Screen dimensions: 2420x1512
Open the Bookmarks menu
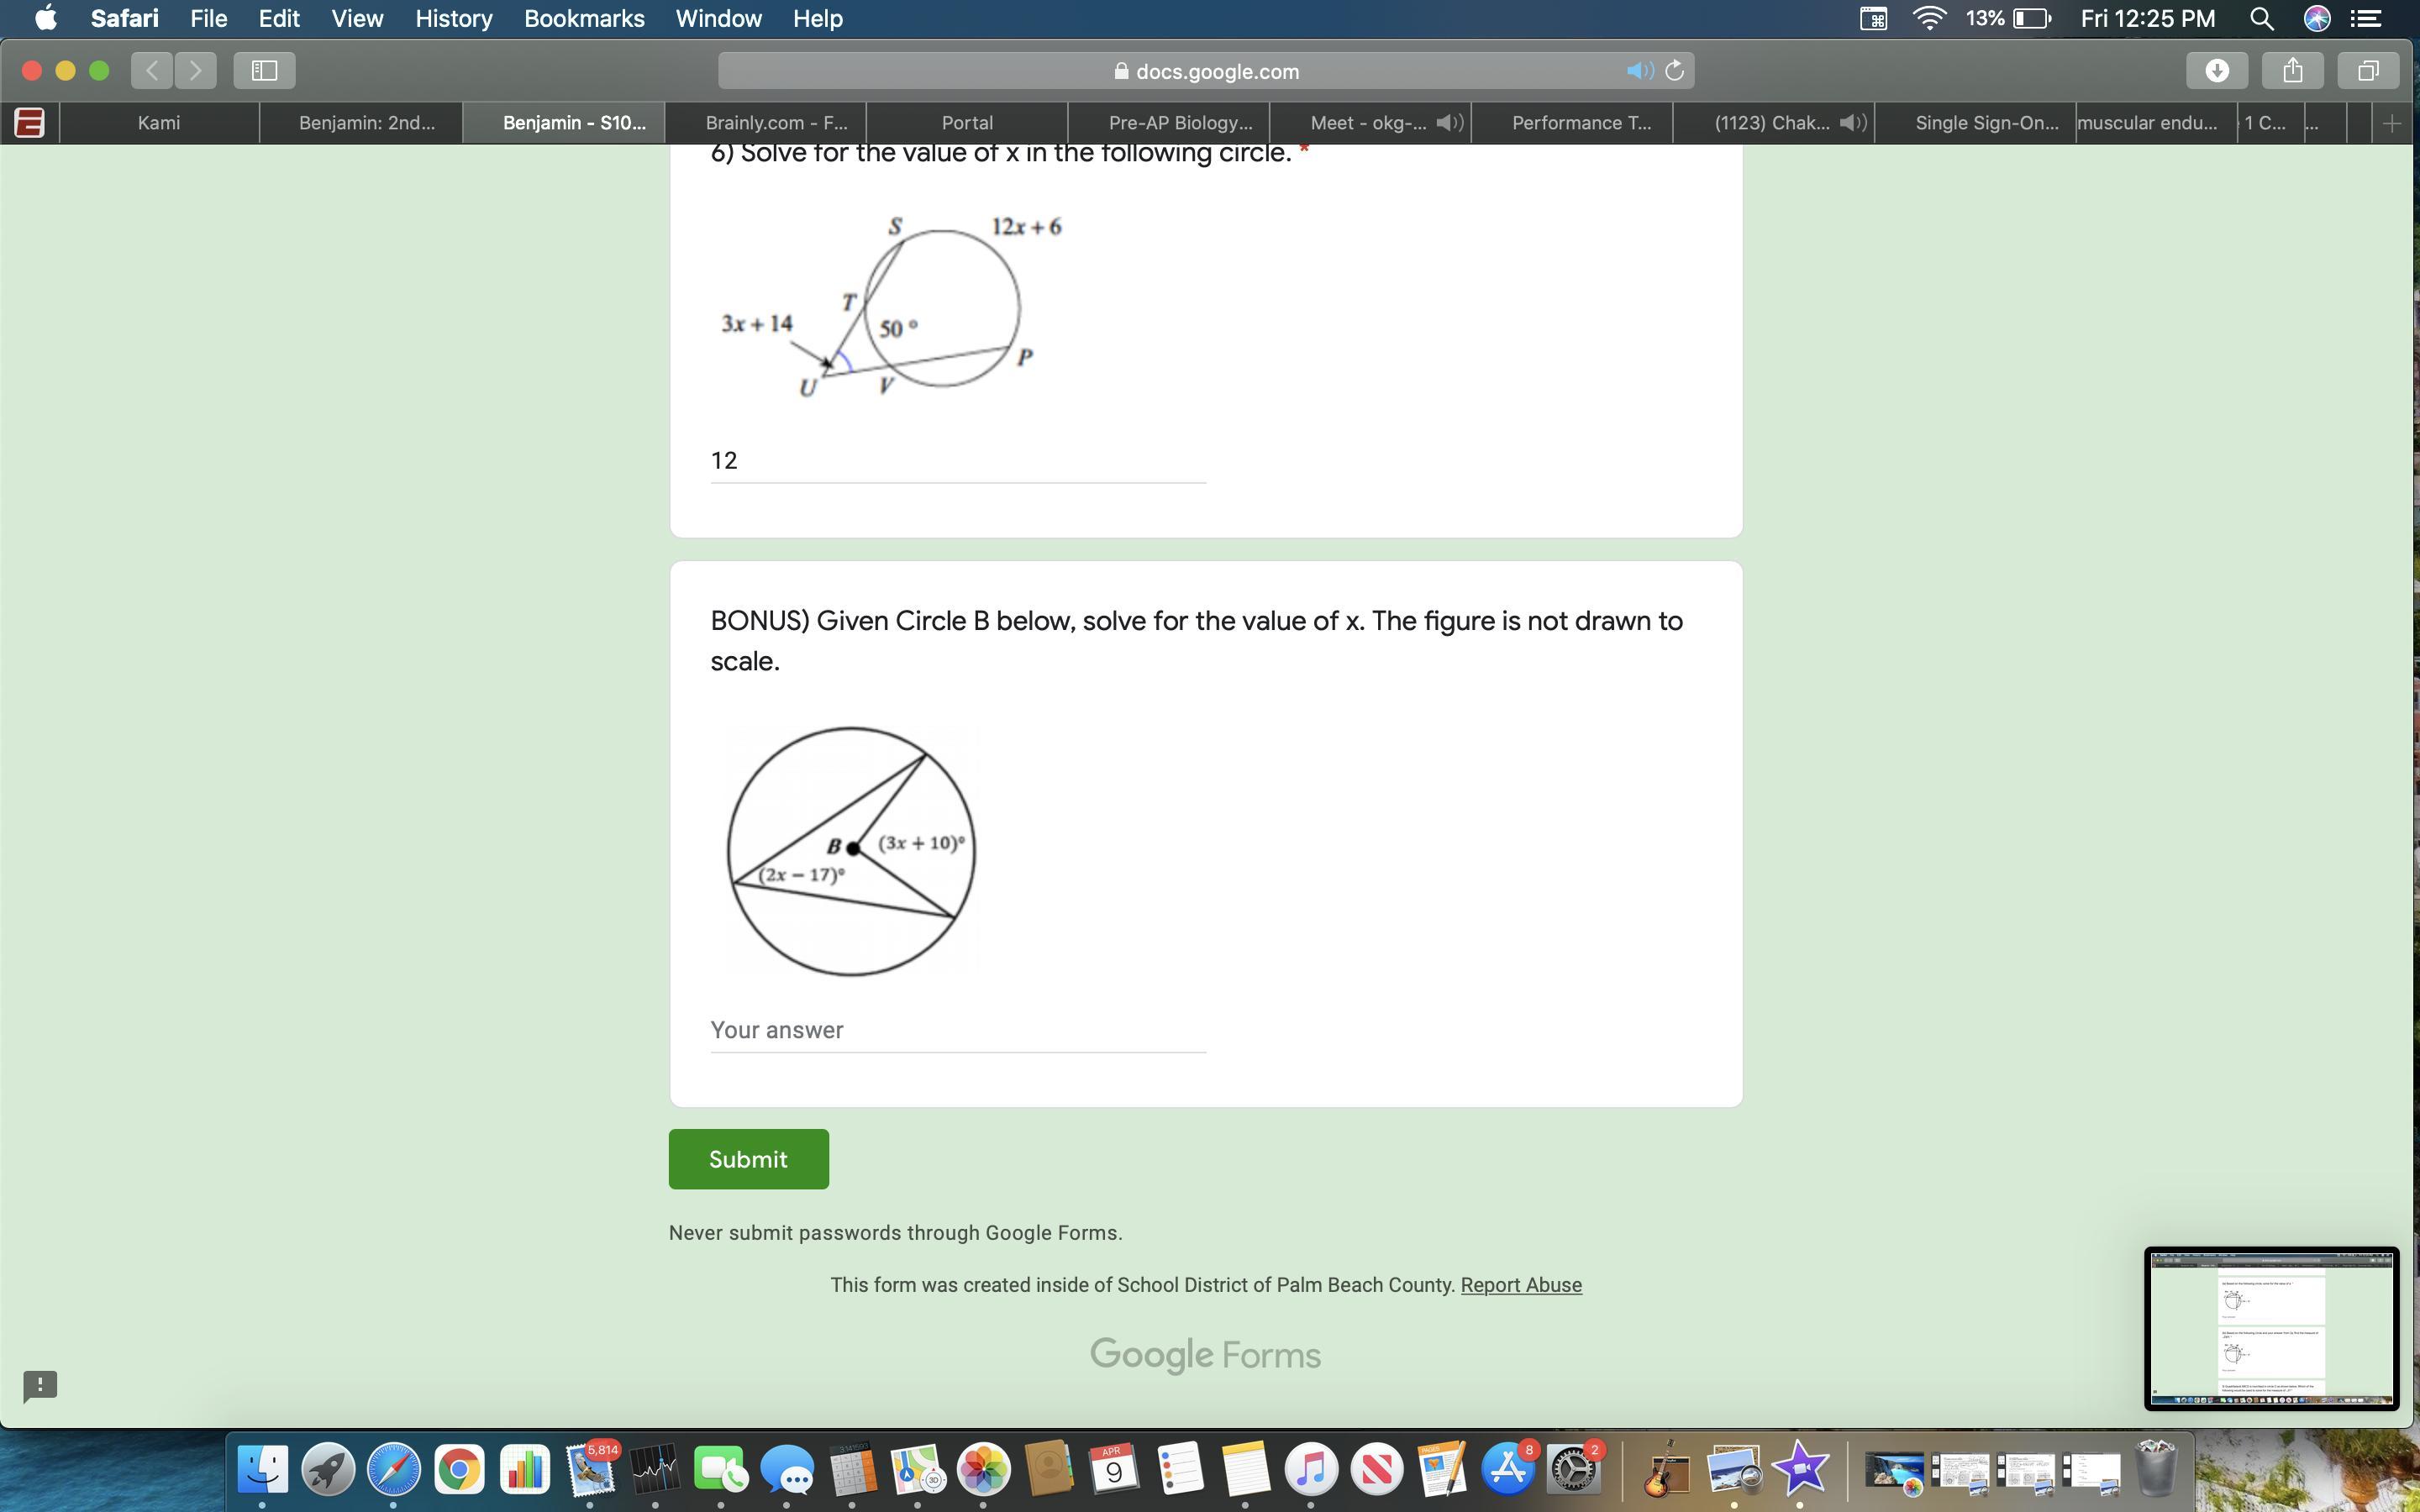point(584,18)
